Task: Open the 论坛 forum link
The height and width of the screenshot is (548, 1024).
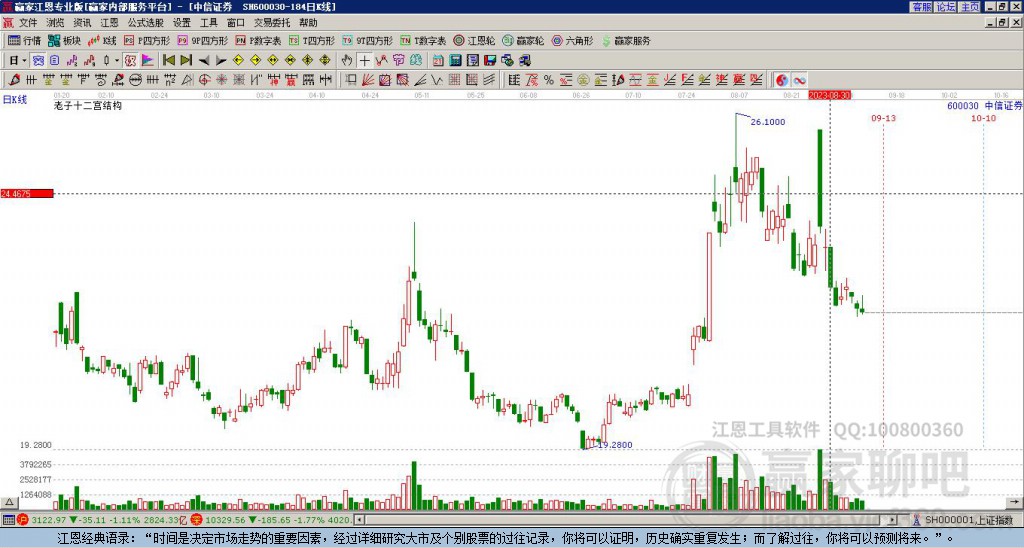Action: click(946, 7)
